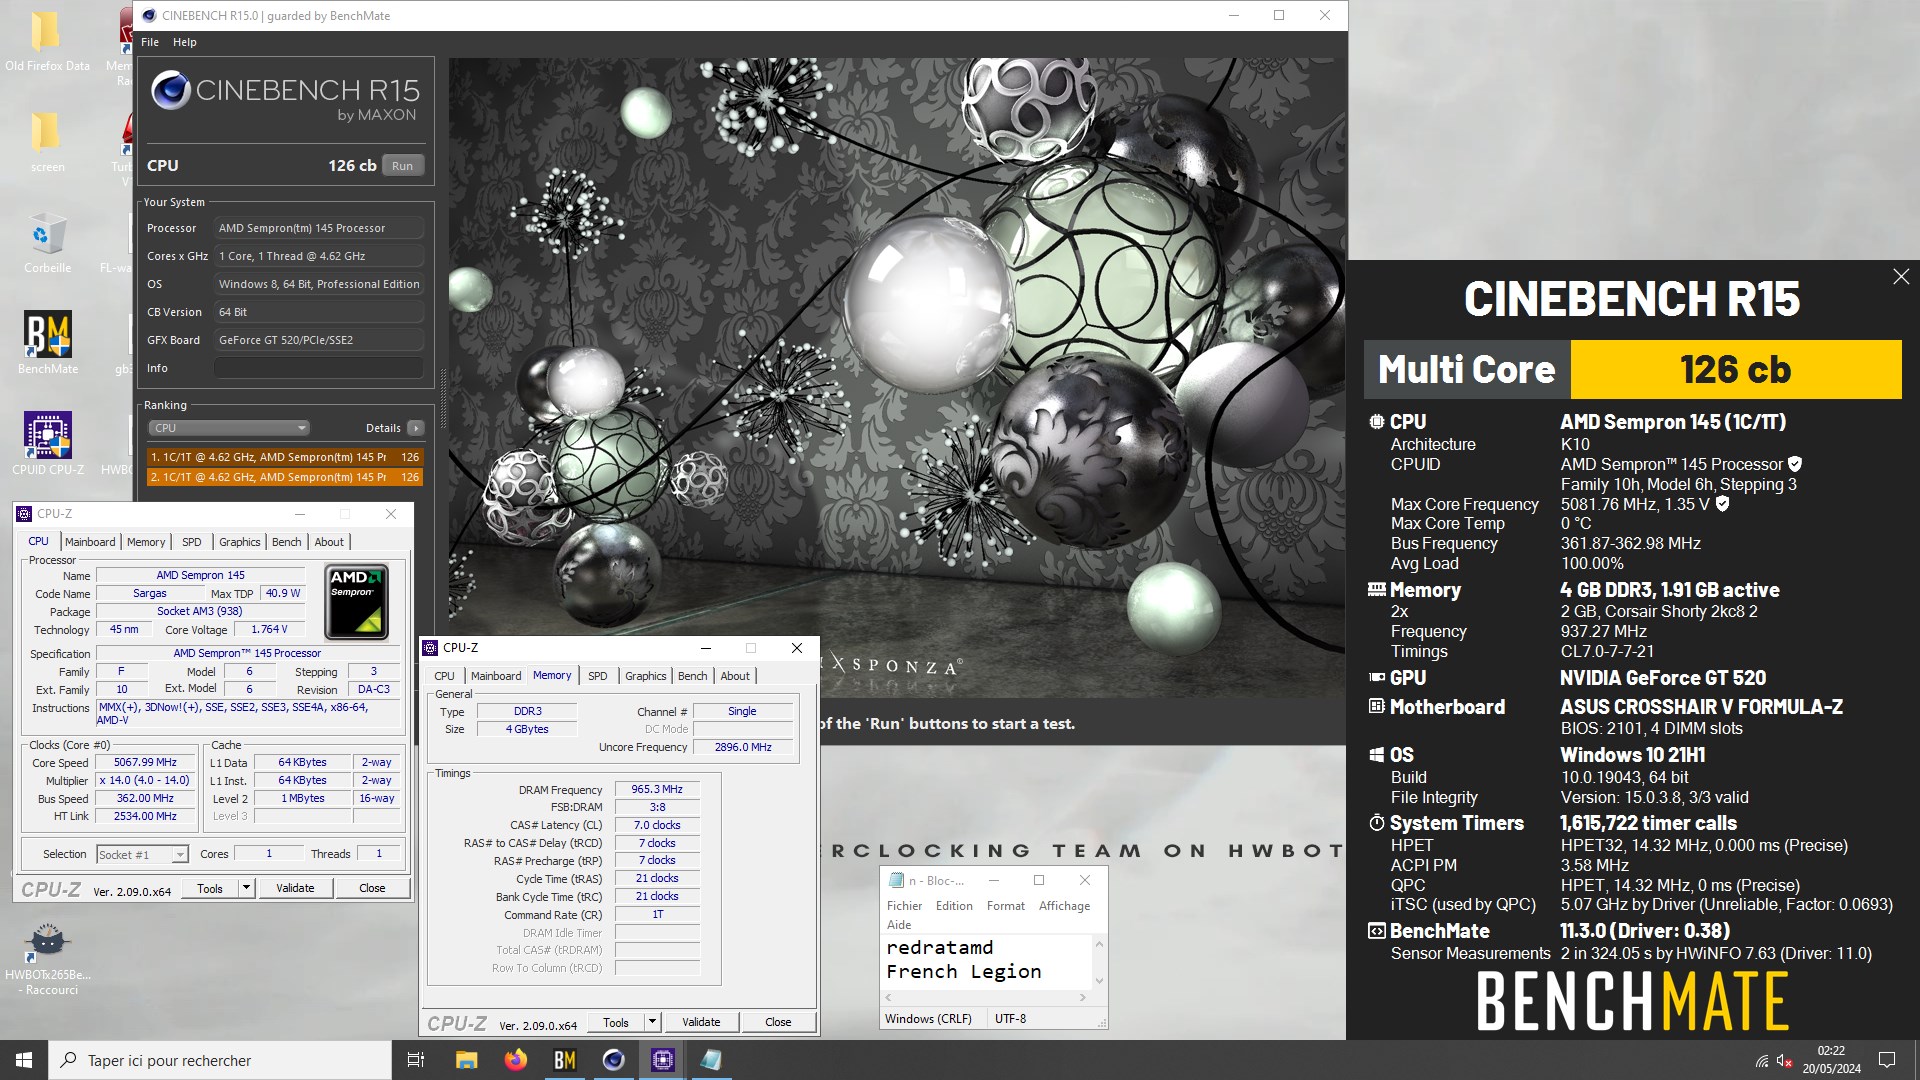Open Notepad Fichier menu
The width and height of the screenshot is (1920, 1080).
coord(905,906)
